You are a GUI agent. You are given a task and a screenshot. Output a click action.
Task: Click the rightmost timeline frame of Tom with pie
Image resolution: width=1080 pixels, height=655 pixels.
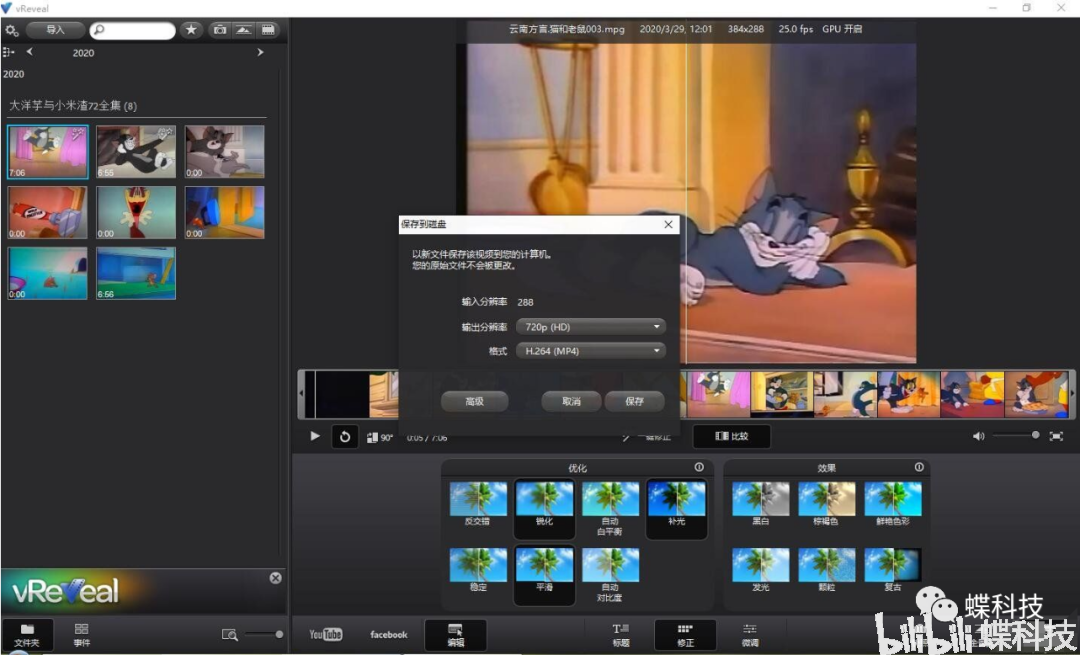click(1036, 394)
